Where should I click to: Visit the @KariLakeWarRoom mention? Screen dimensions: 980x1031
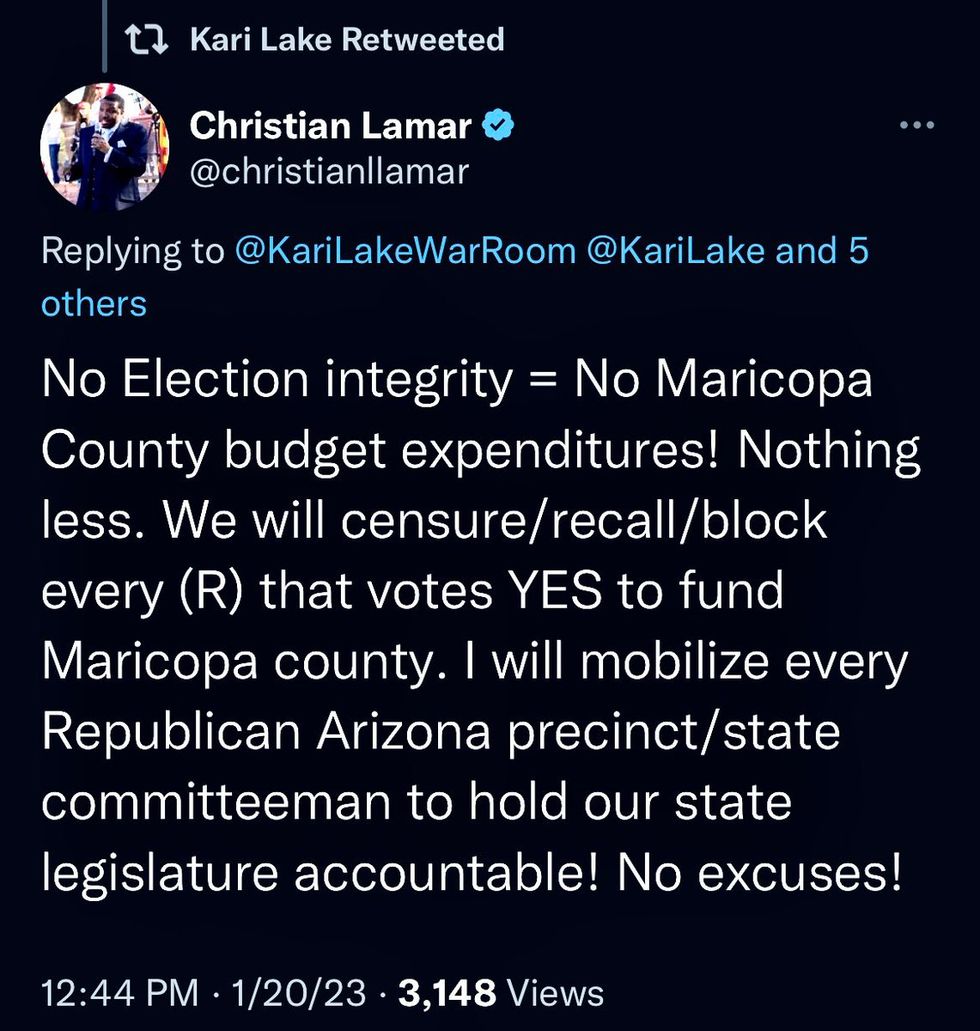(x=405, y=251)
